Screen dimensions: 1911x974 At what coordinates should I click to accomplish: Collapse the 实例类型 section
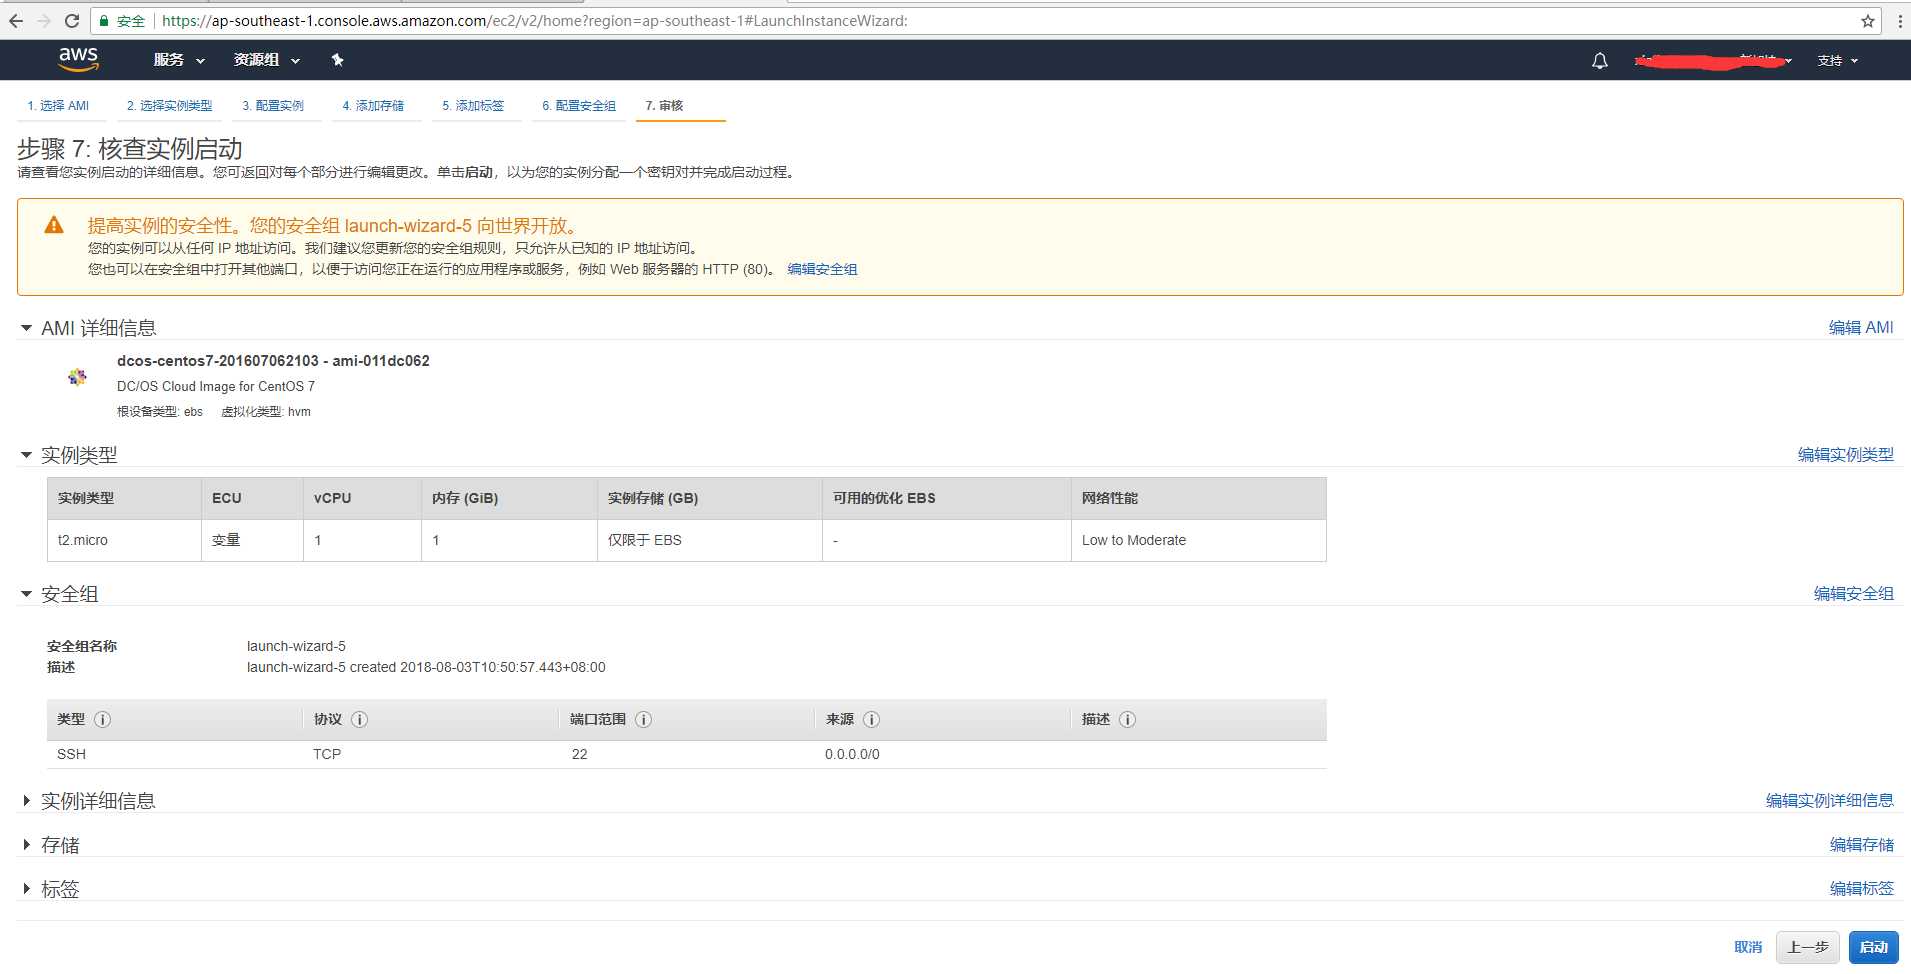[26, 455]
